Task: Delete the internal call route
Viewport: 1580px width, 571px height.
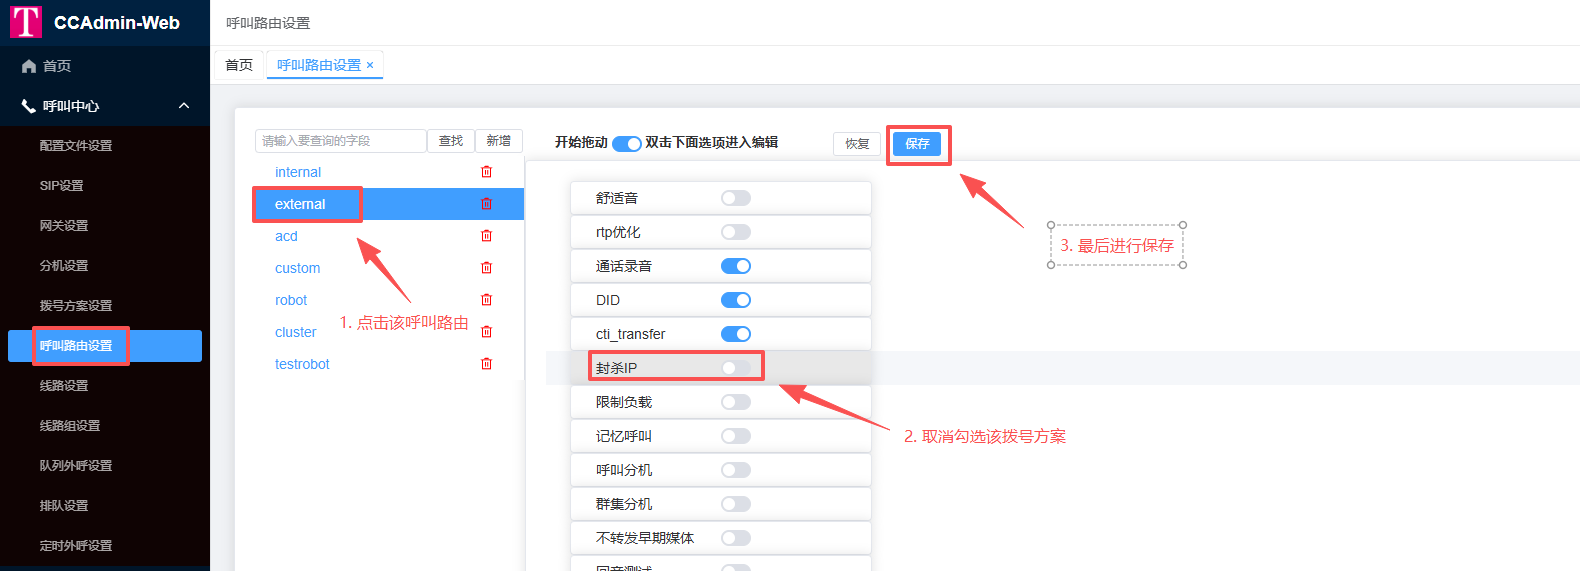Action: [x=486, y=172]
